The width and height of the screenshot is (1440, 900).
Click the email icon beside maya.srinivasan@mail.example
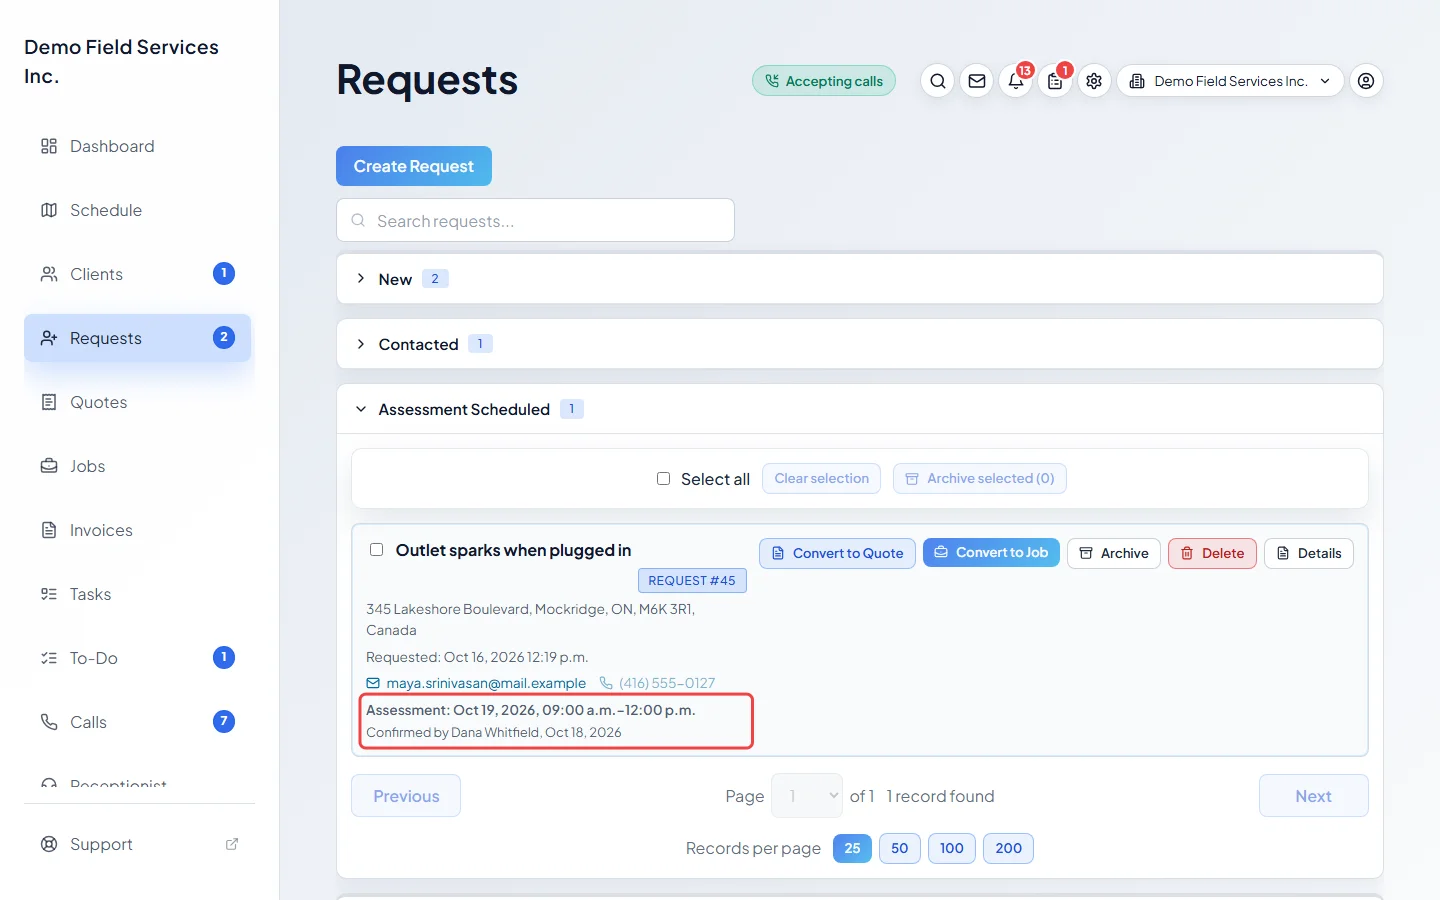373,683
